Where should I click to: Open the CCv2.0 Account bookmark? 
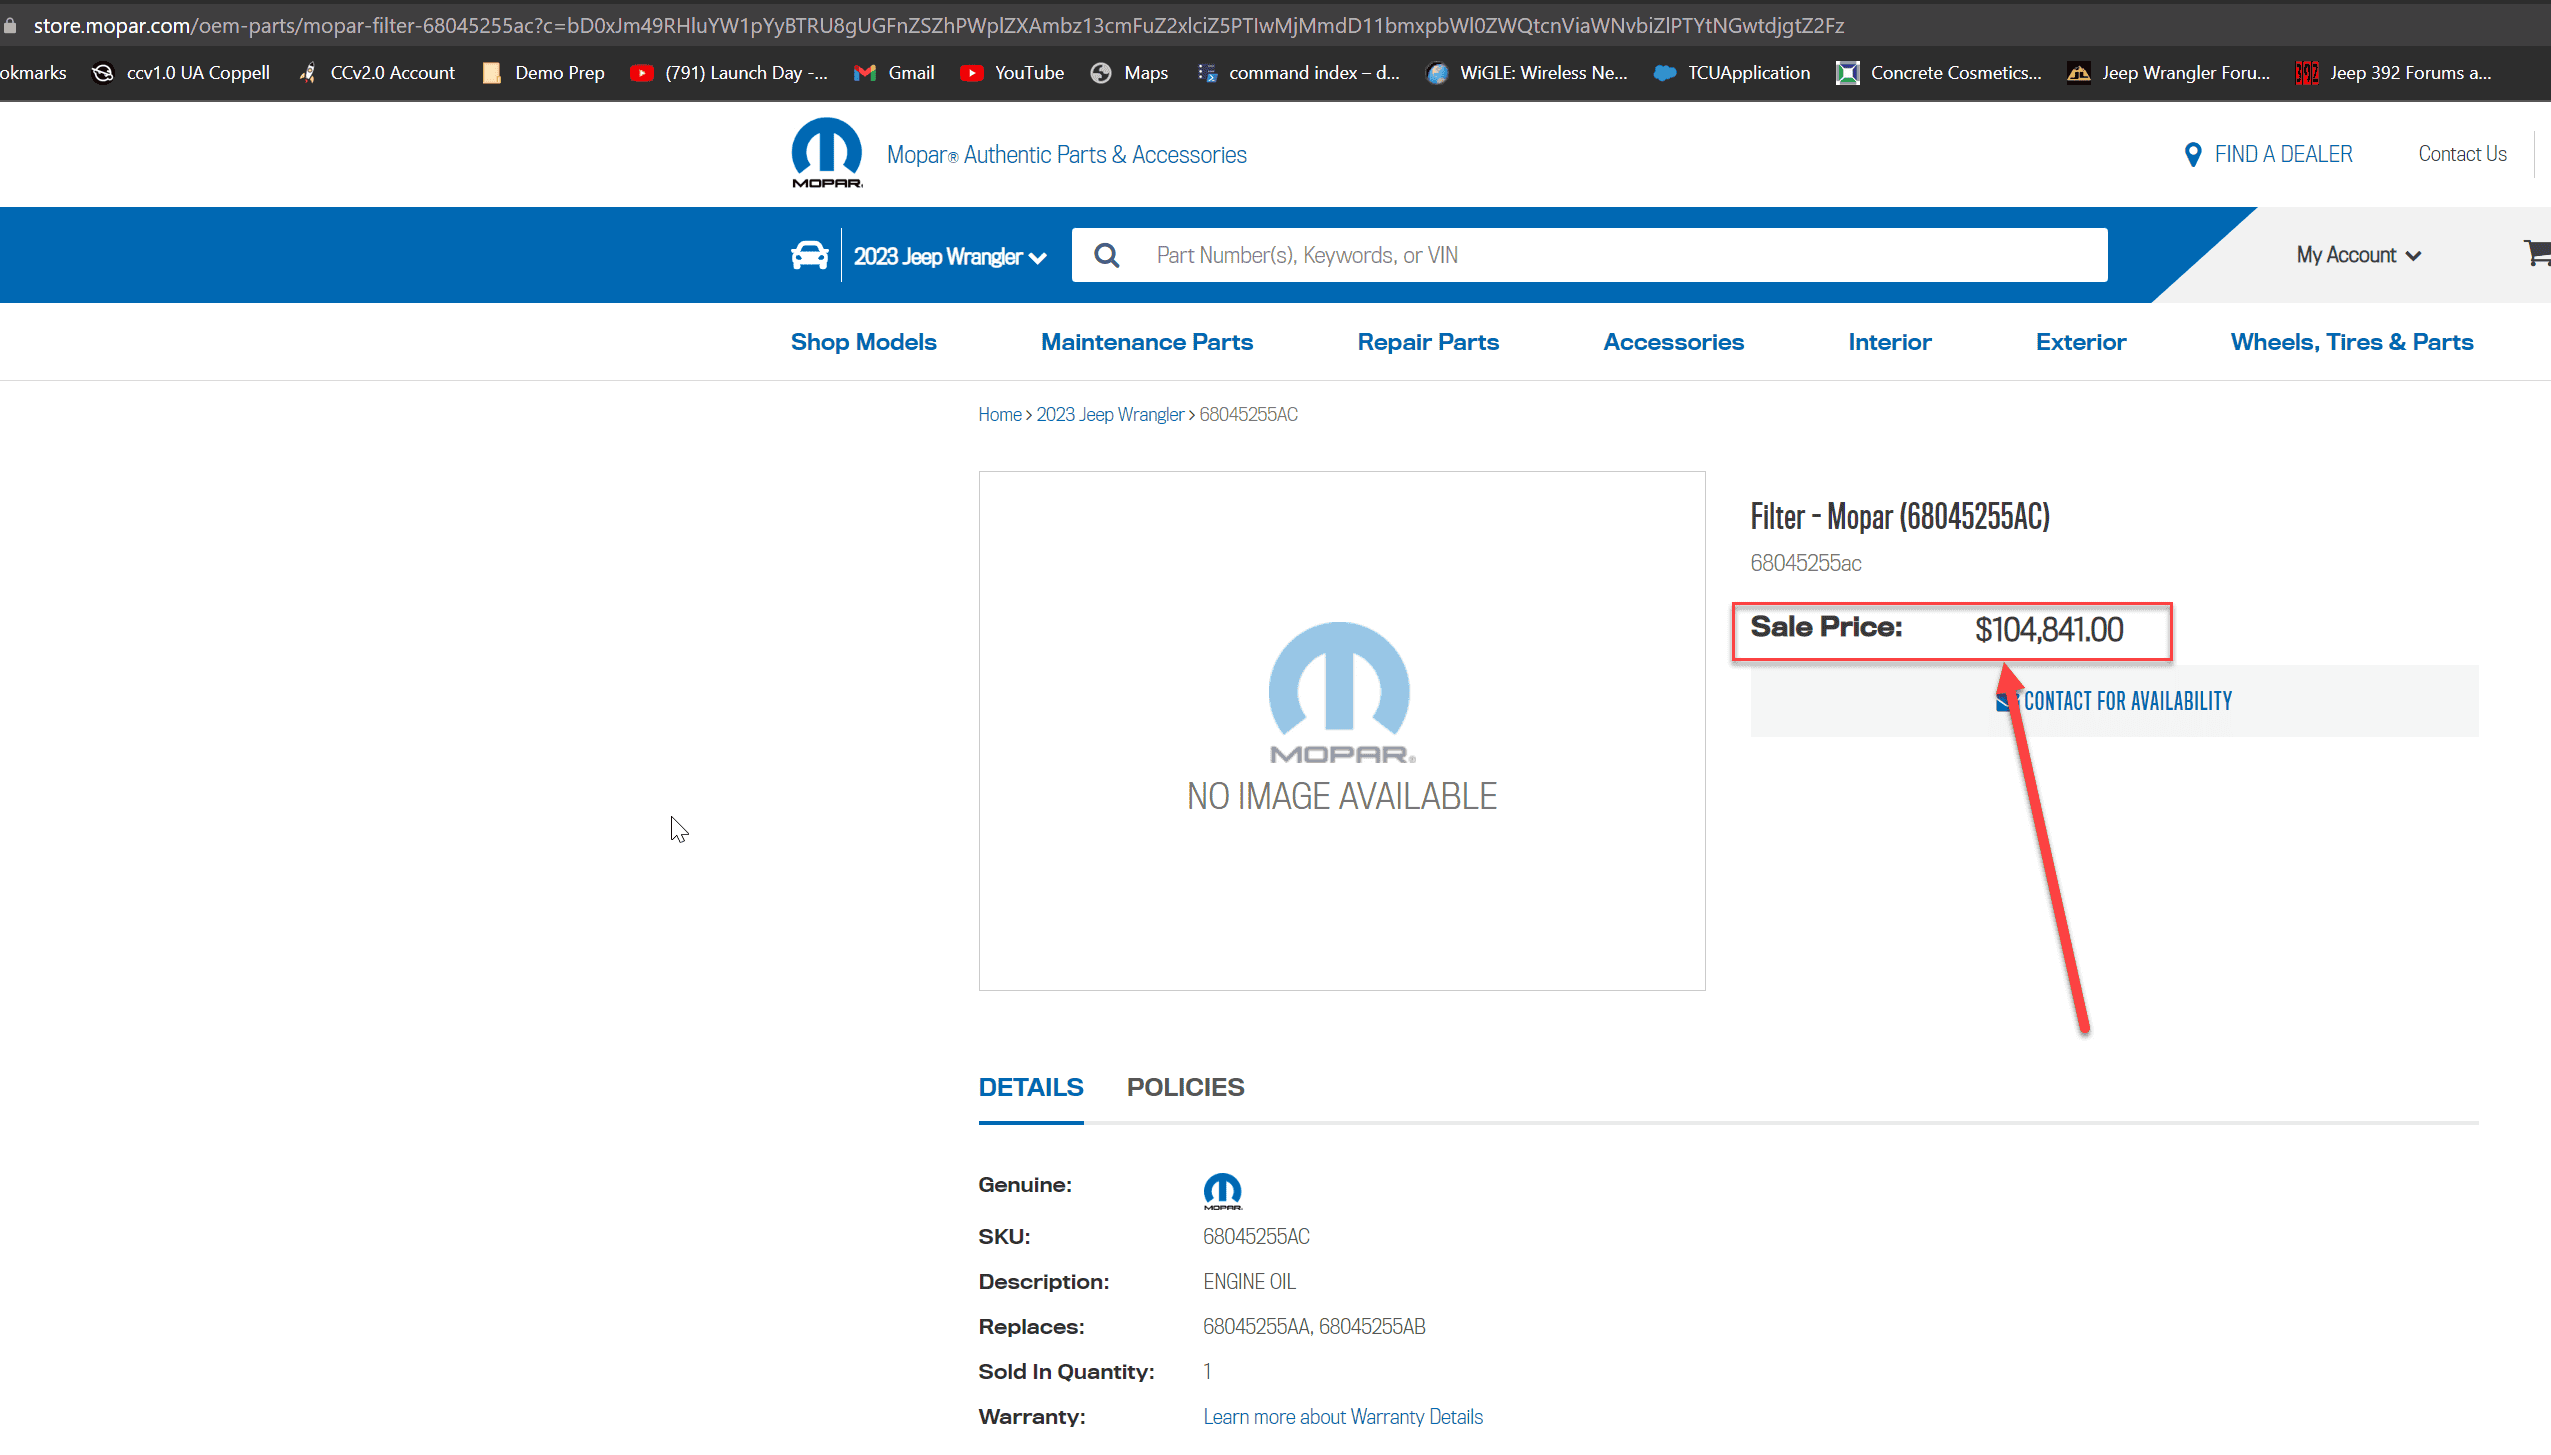376,73
